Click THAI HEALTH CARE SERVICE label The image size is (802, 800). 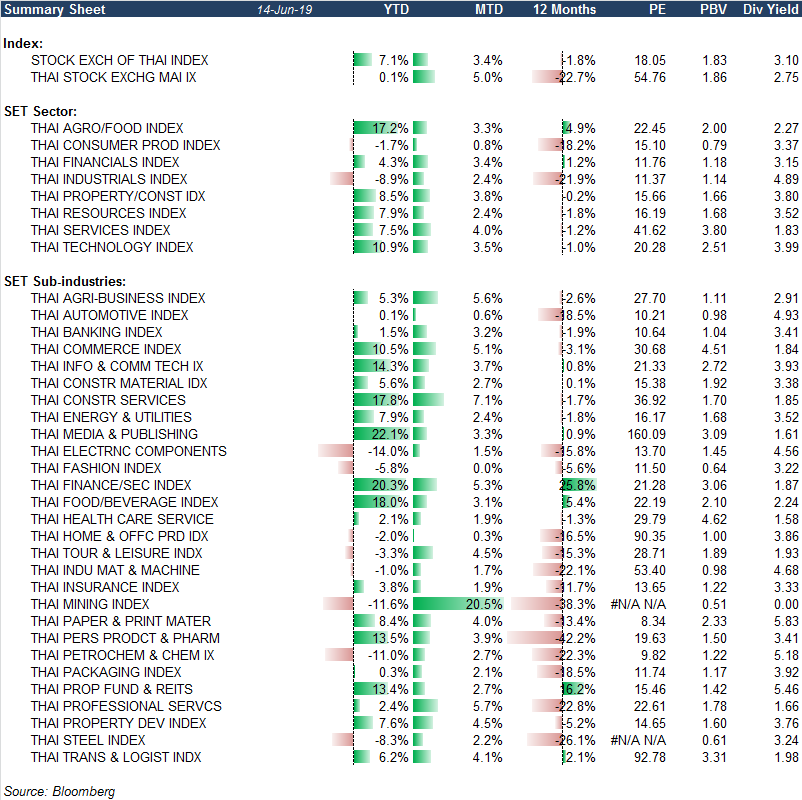click(122, 519)
